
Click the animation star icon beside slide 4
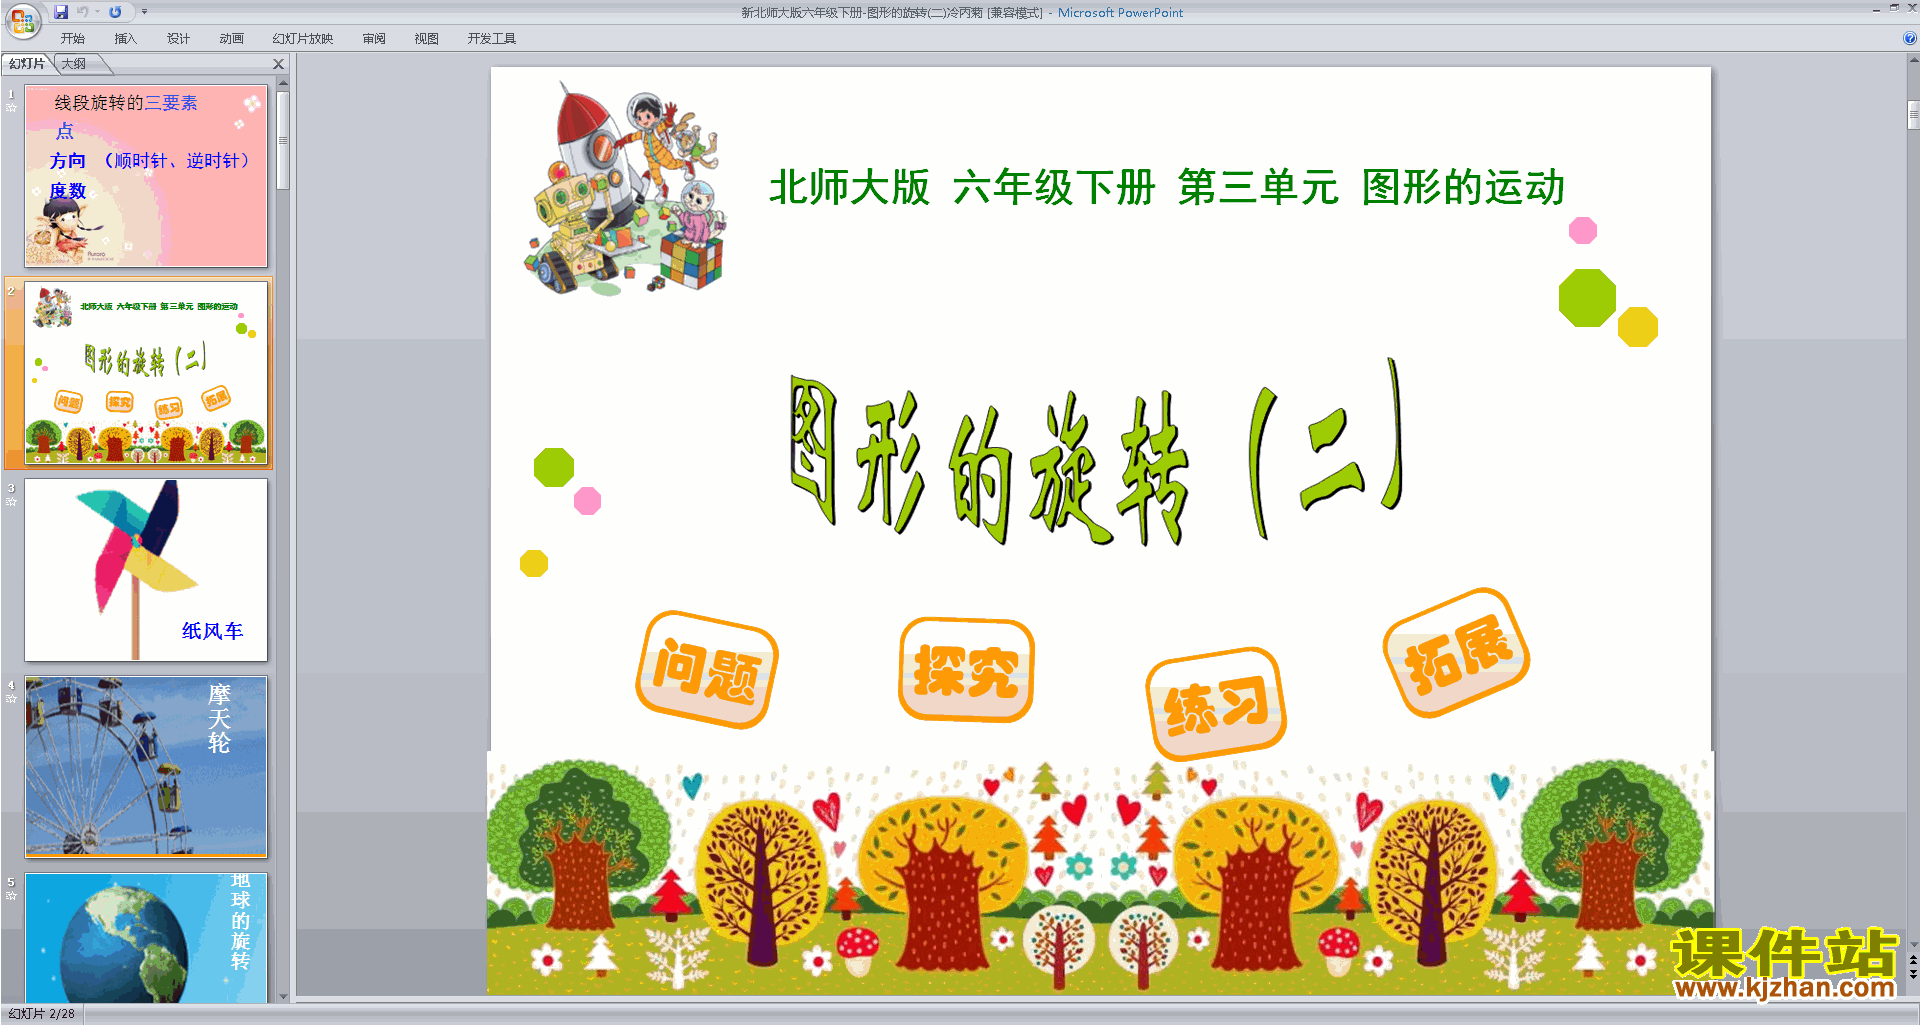click(x=11, y=698)
